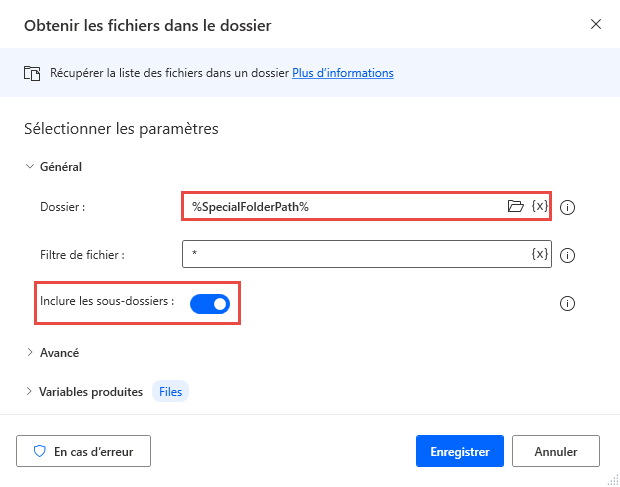Screen dimensions: 620x487
Task: Click the Enregistrer button
Action: [459, 451]
